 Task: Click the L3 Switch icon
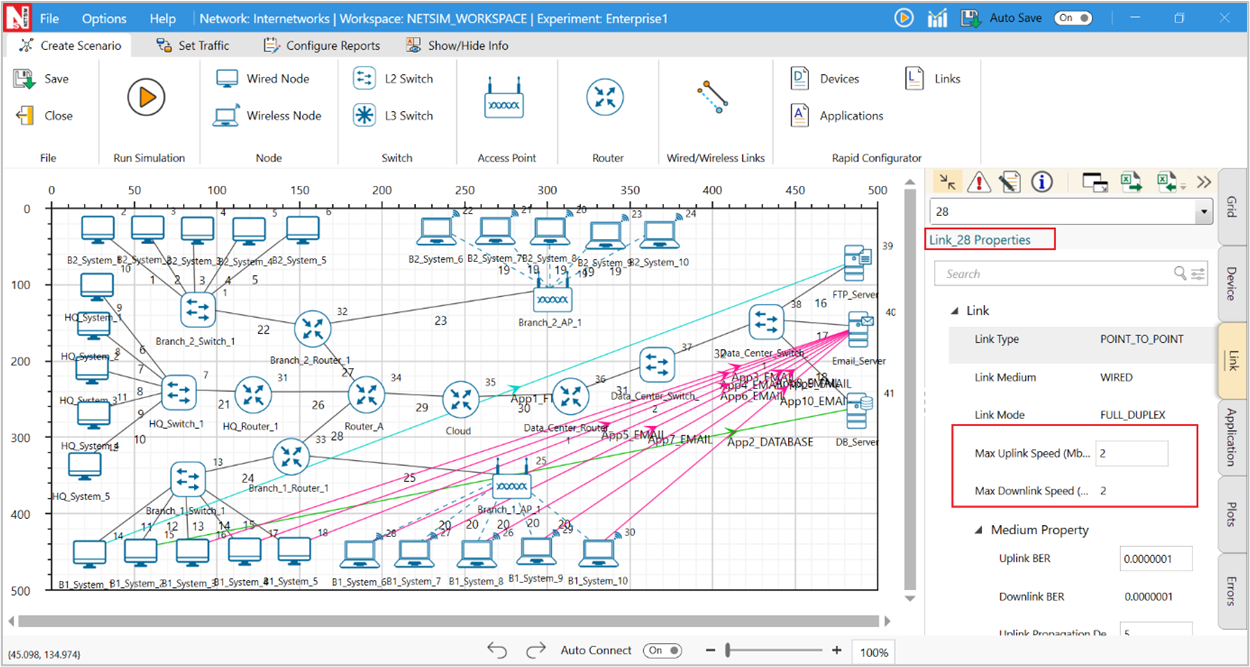coord(365,116)
